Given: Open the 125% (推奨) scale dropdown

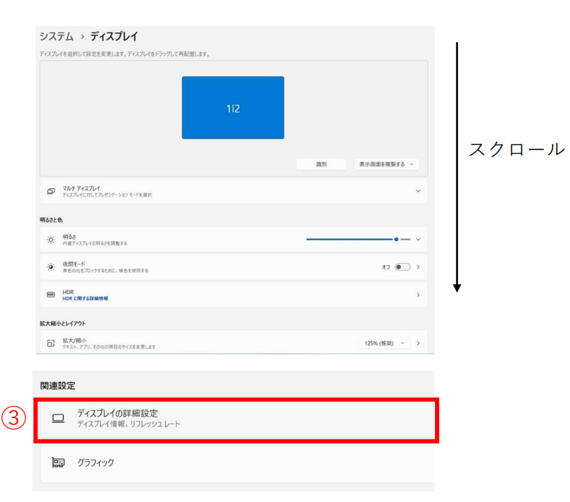Looking at the screenshot, I should 385,343.
